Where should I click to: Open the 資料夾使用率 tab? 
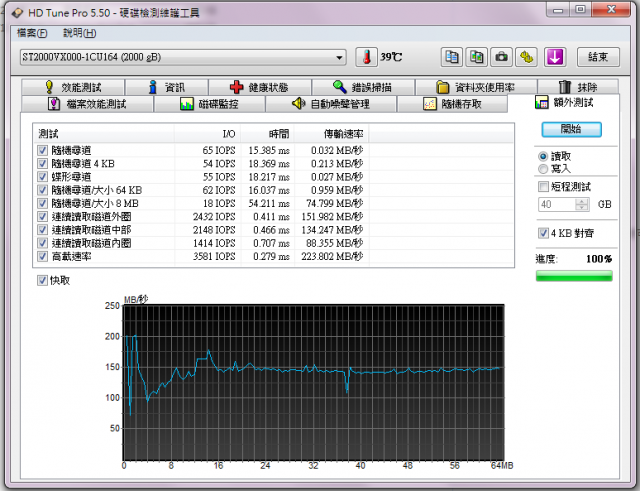coord(476,87)
